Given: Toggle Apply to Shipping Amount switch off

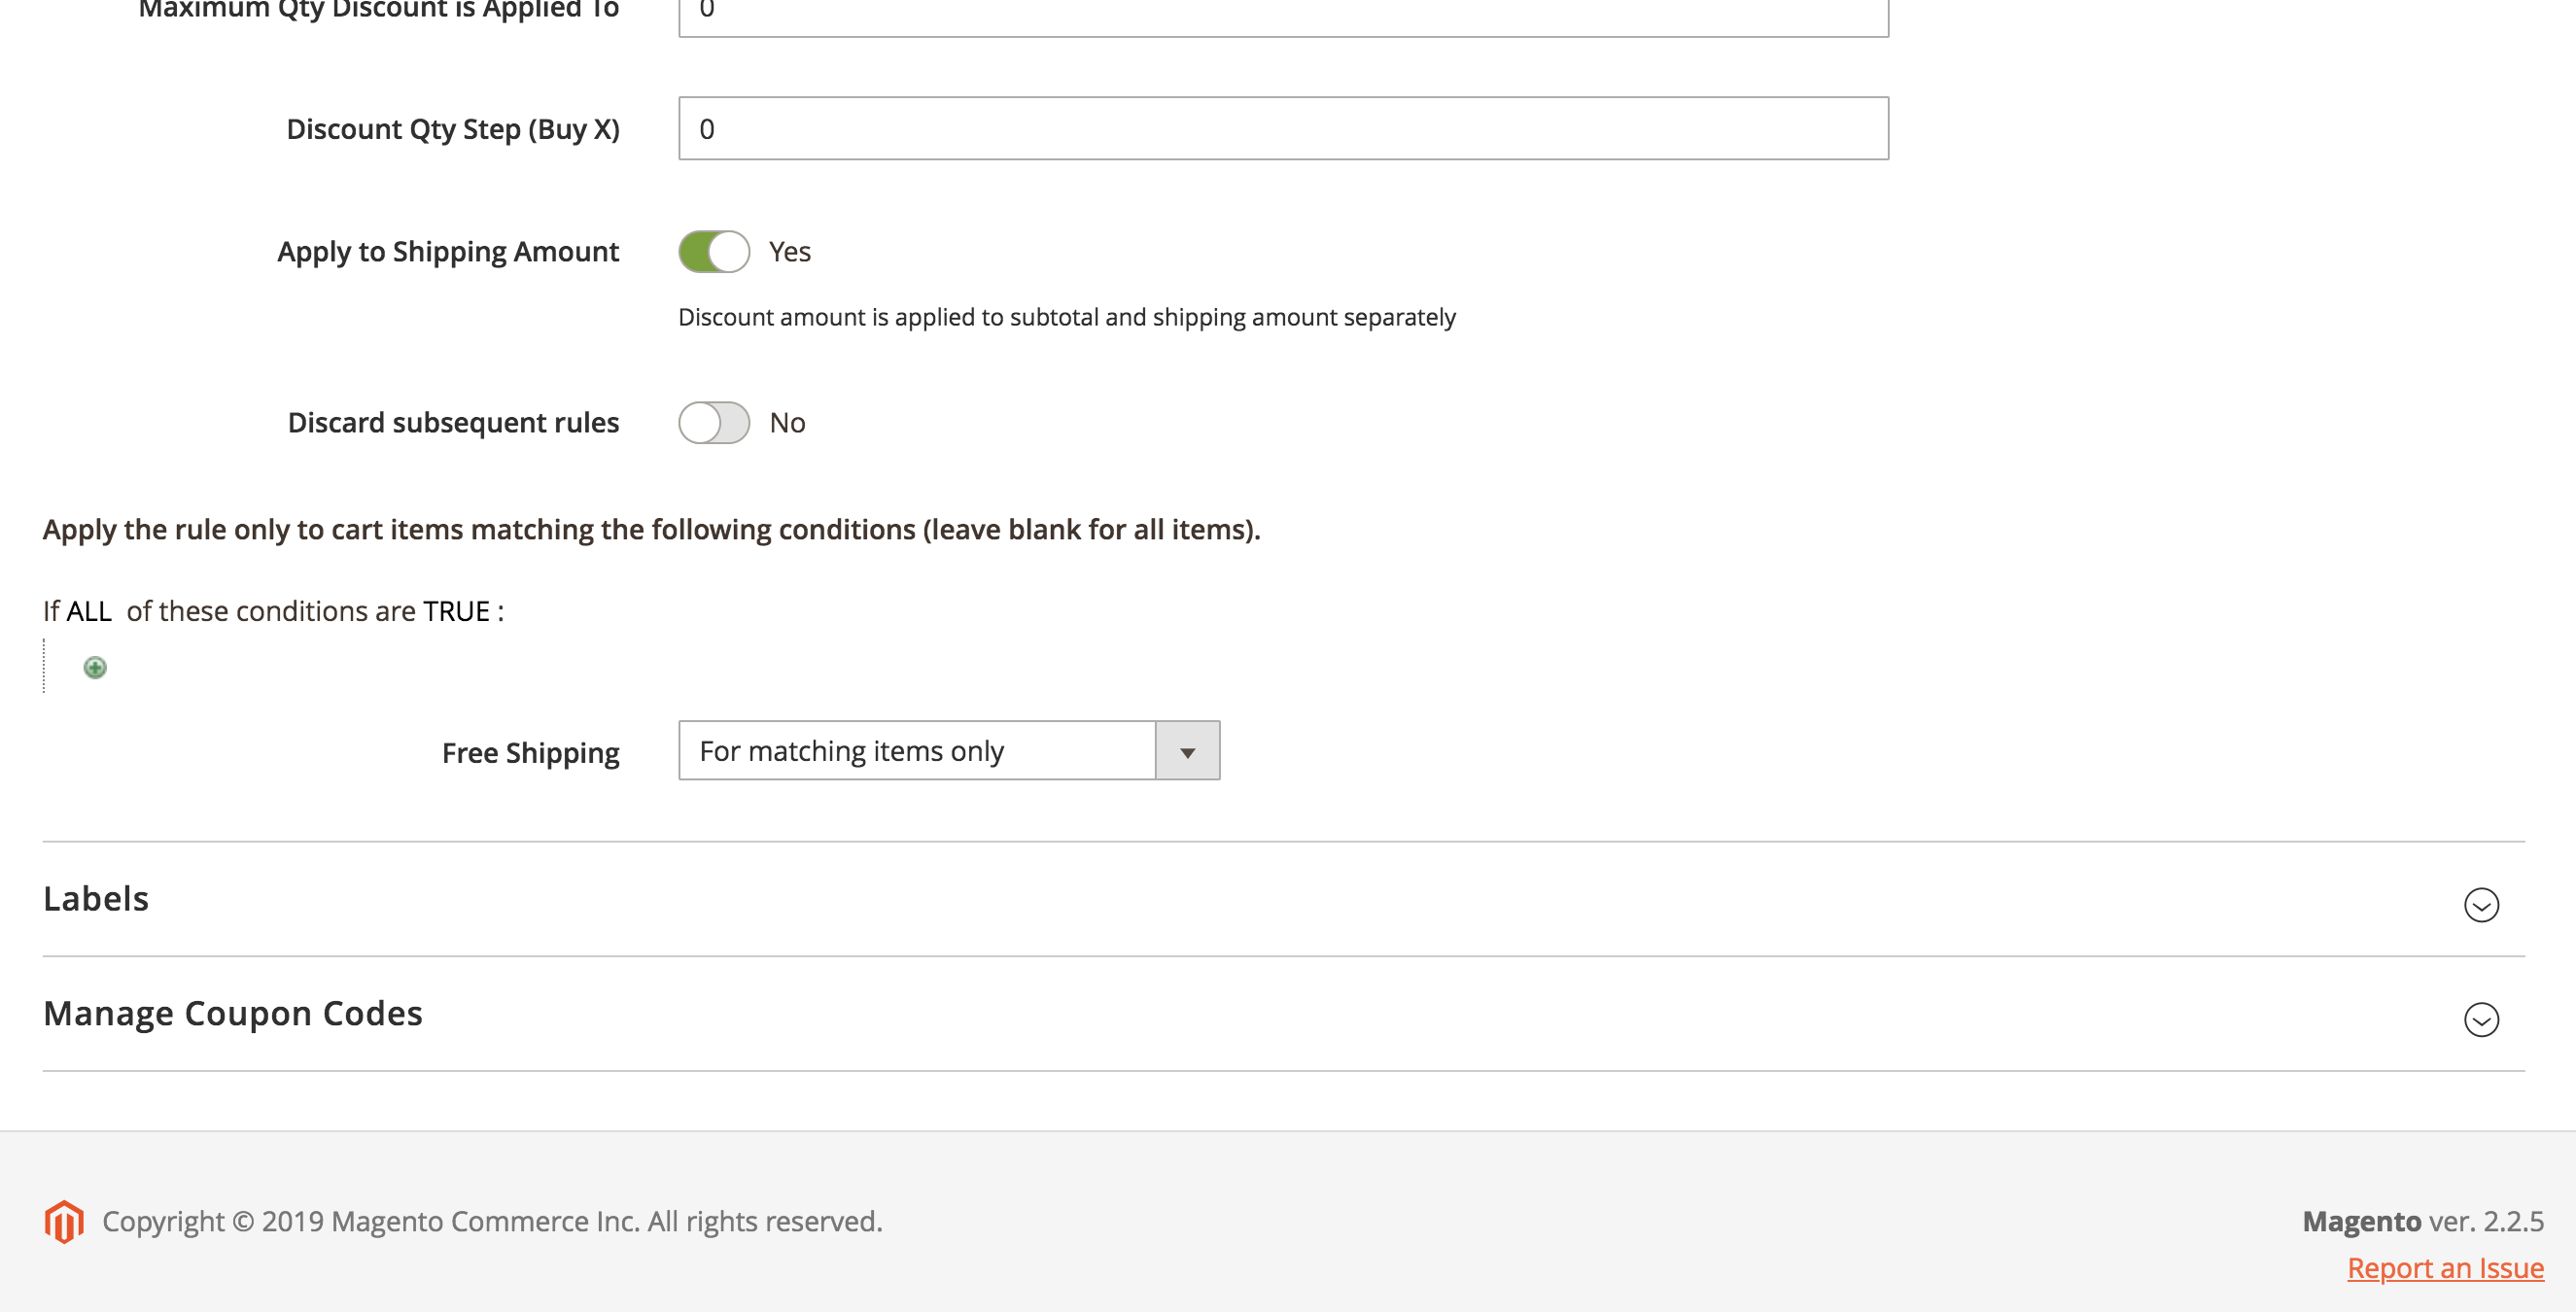Looking at the screenshot, I should click(714, 252).
